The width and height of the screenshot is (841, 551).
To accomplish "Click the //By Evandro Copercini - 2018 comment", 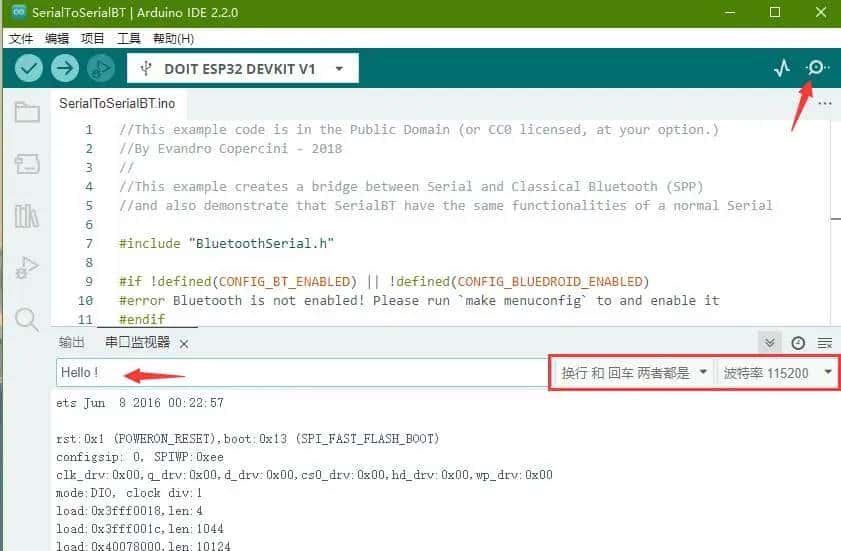I will pos(230,149).
